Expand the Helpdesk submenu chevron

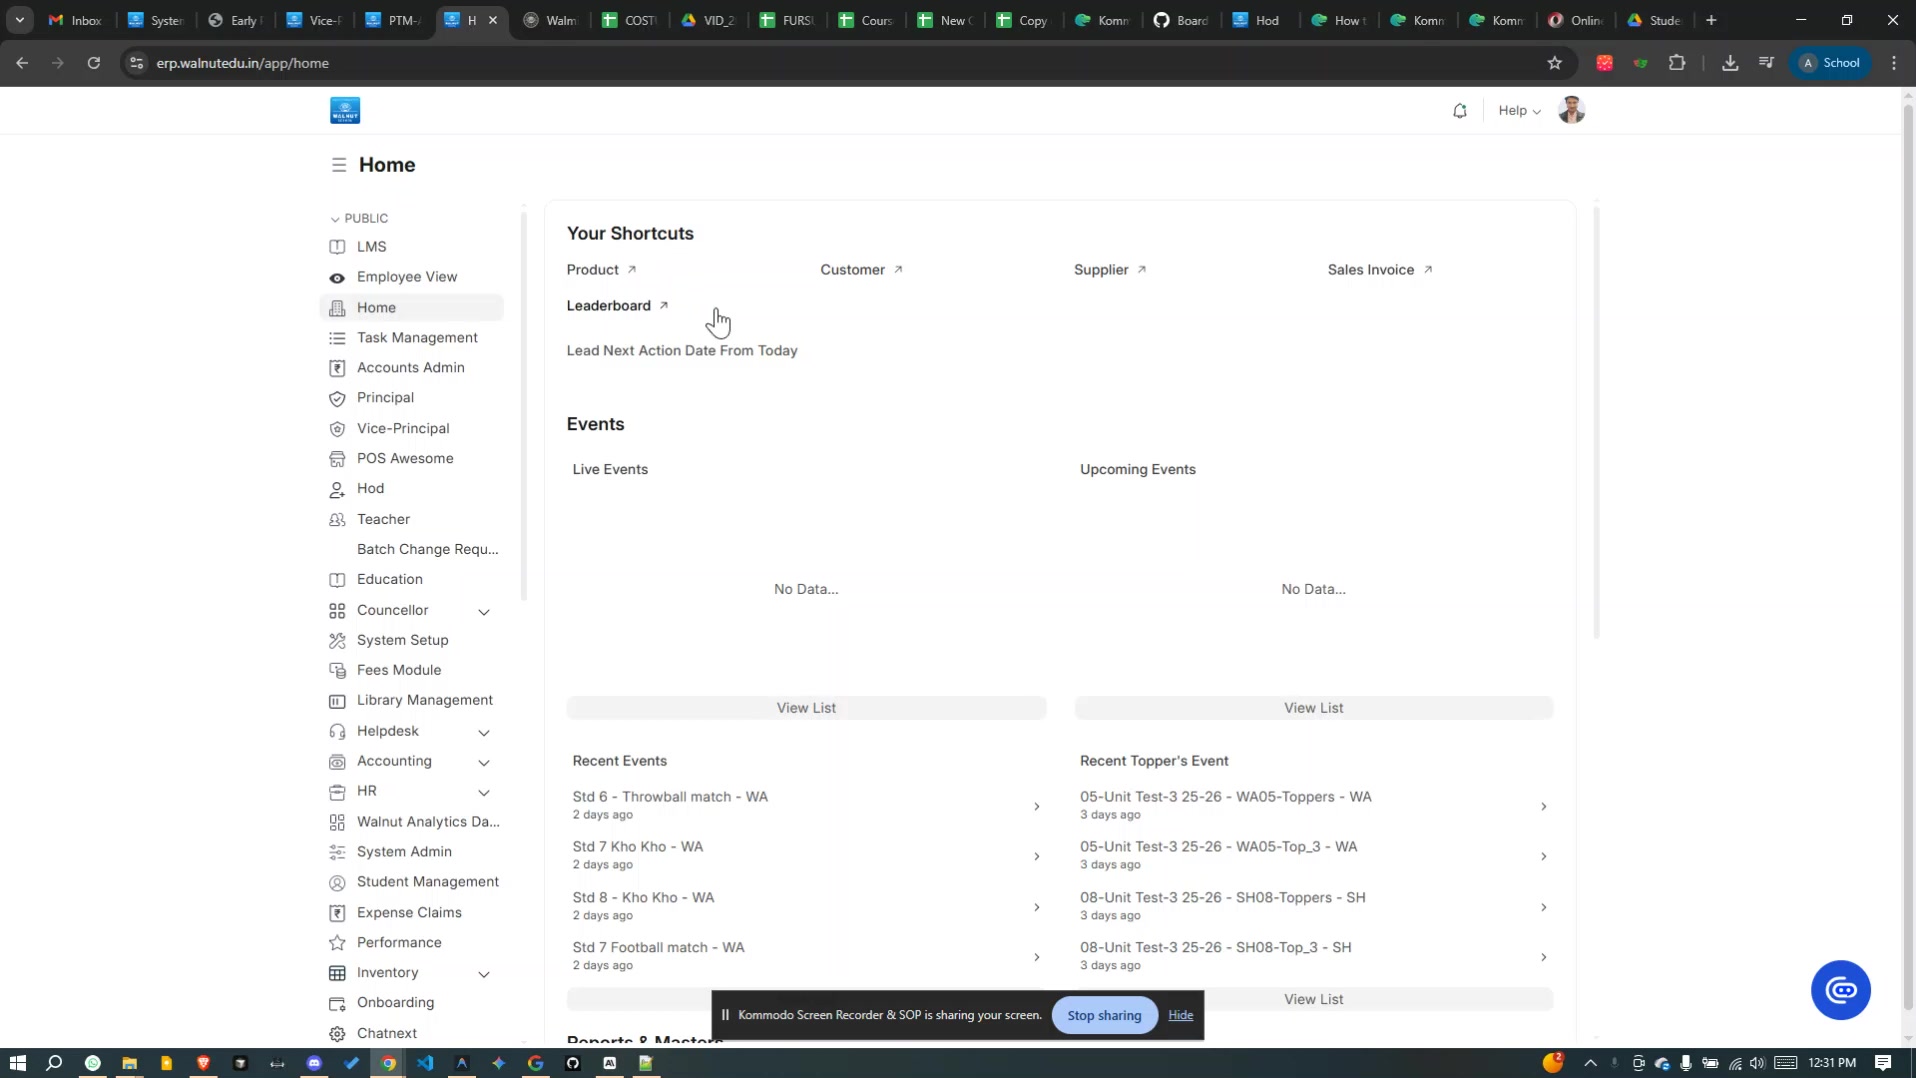[x=484, y=732]
